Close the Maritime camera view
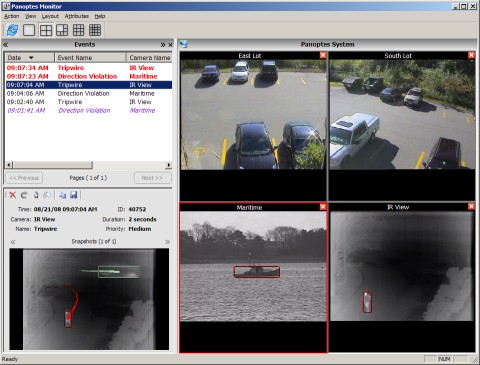 [323, 207]
